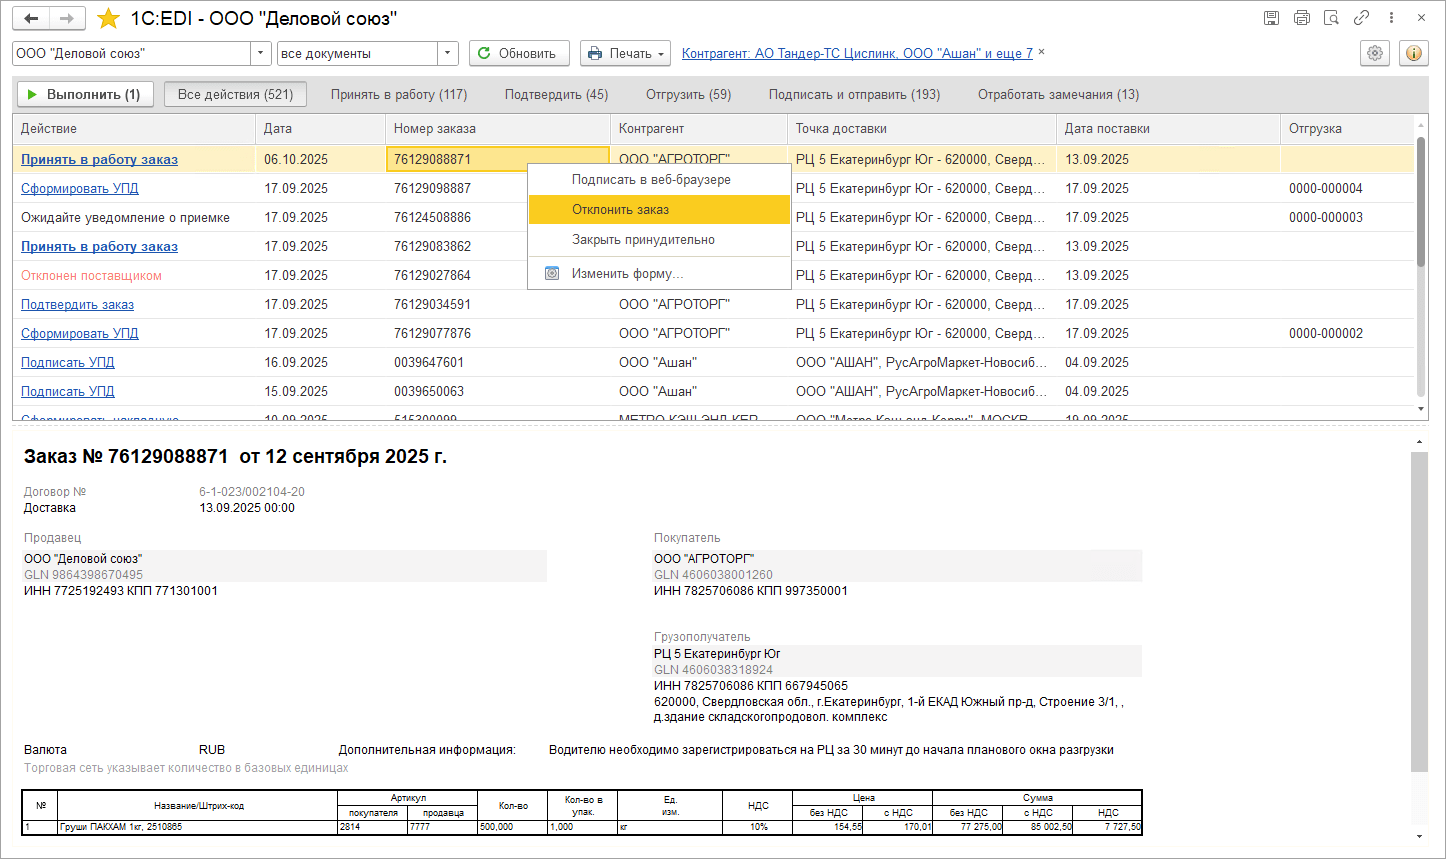Open the print preview icon

click(x=1331, y=18)
